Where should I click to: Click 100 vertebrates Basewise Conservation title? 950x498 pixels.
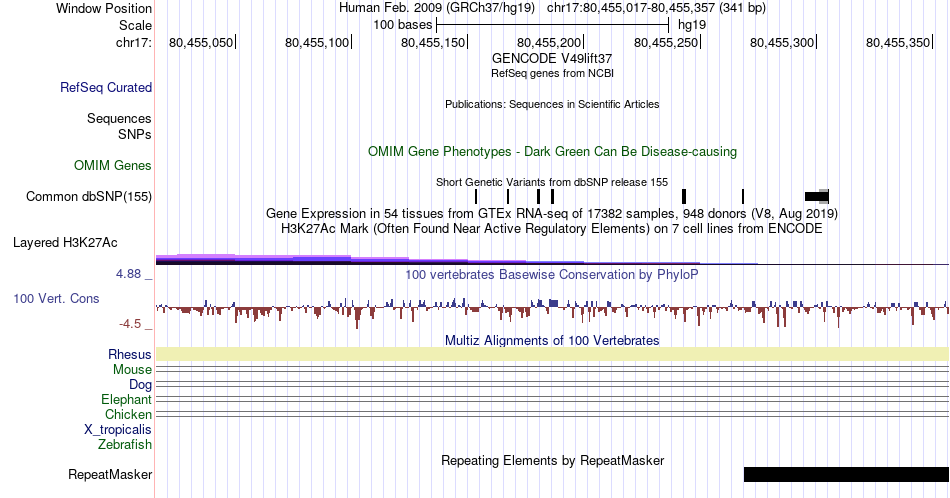tap(552, 274)
